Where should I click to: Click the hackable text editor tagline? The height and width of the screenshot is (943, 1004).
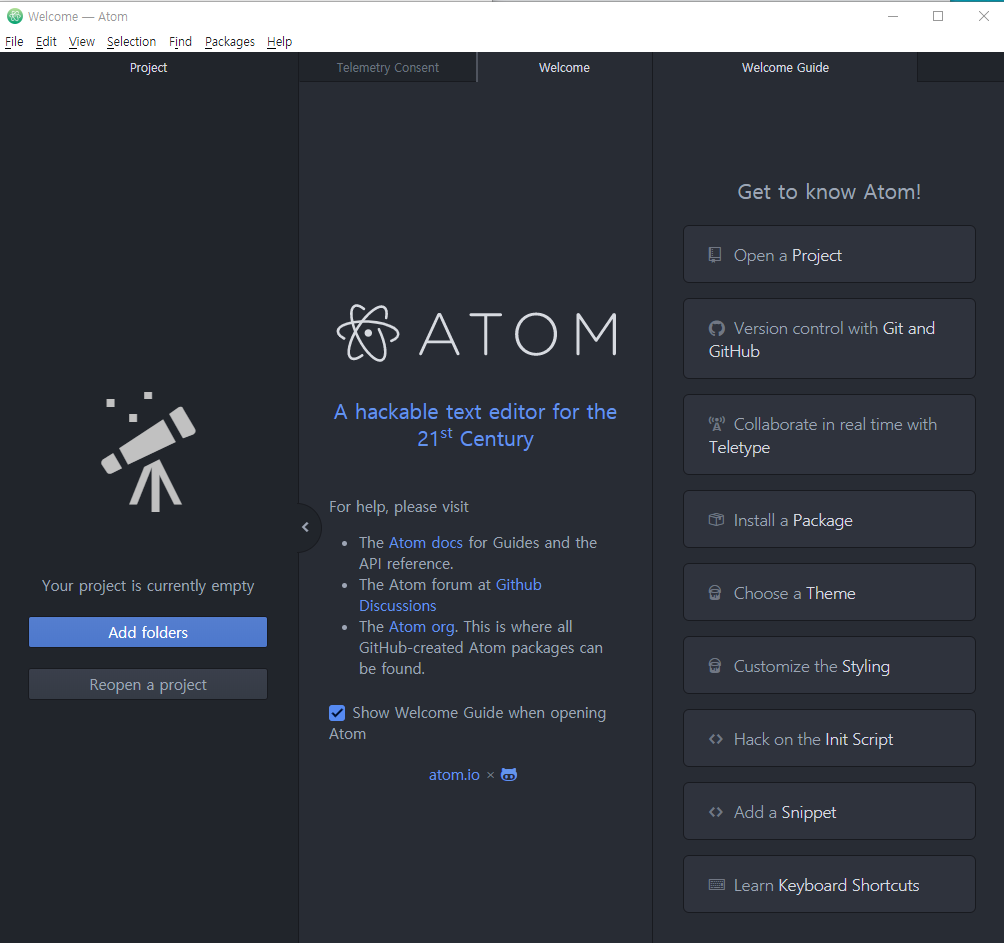[x=475, y=425]
